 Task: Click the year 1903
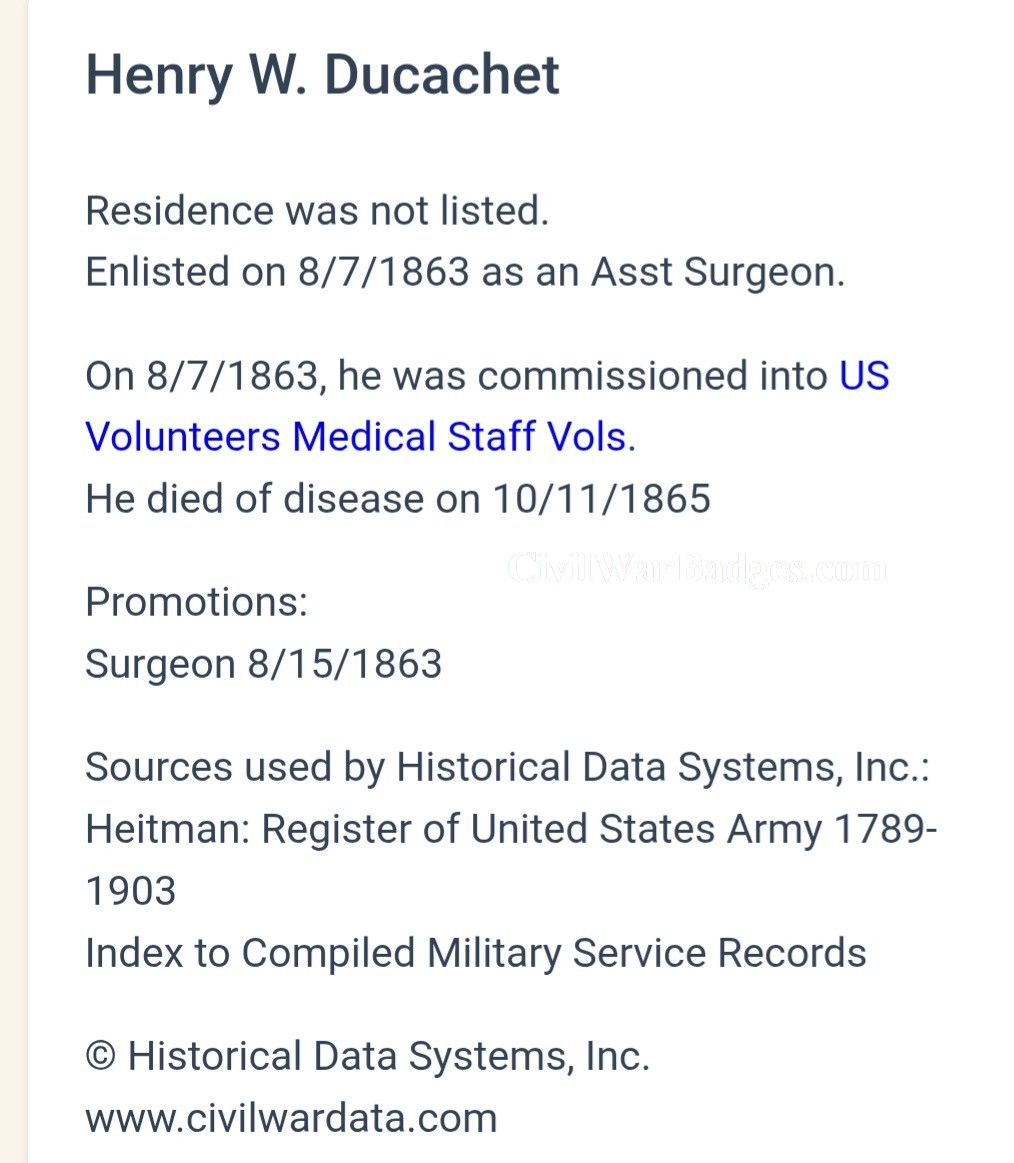click(131, 891)
